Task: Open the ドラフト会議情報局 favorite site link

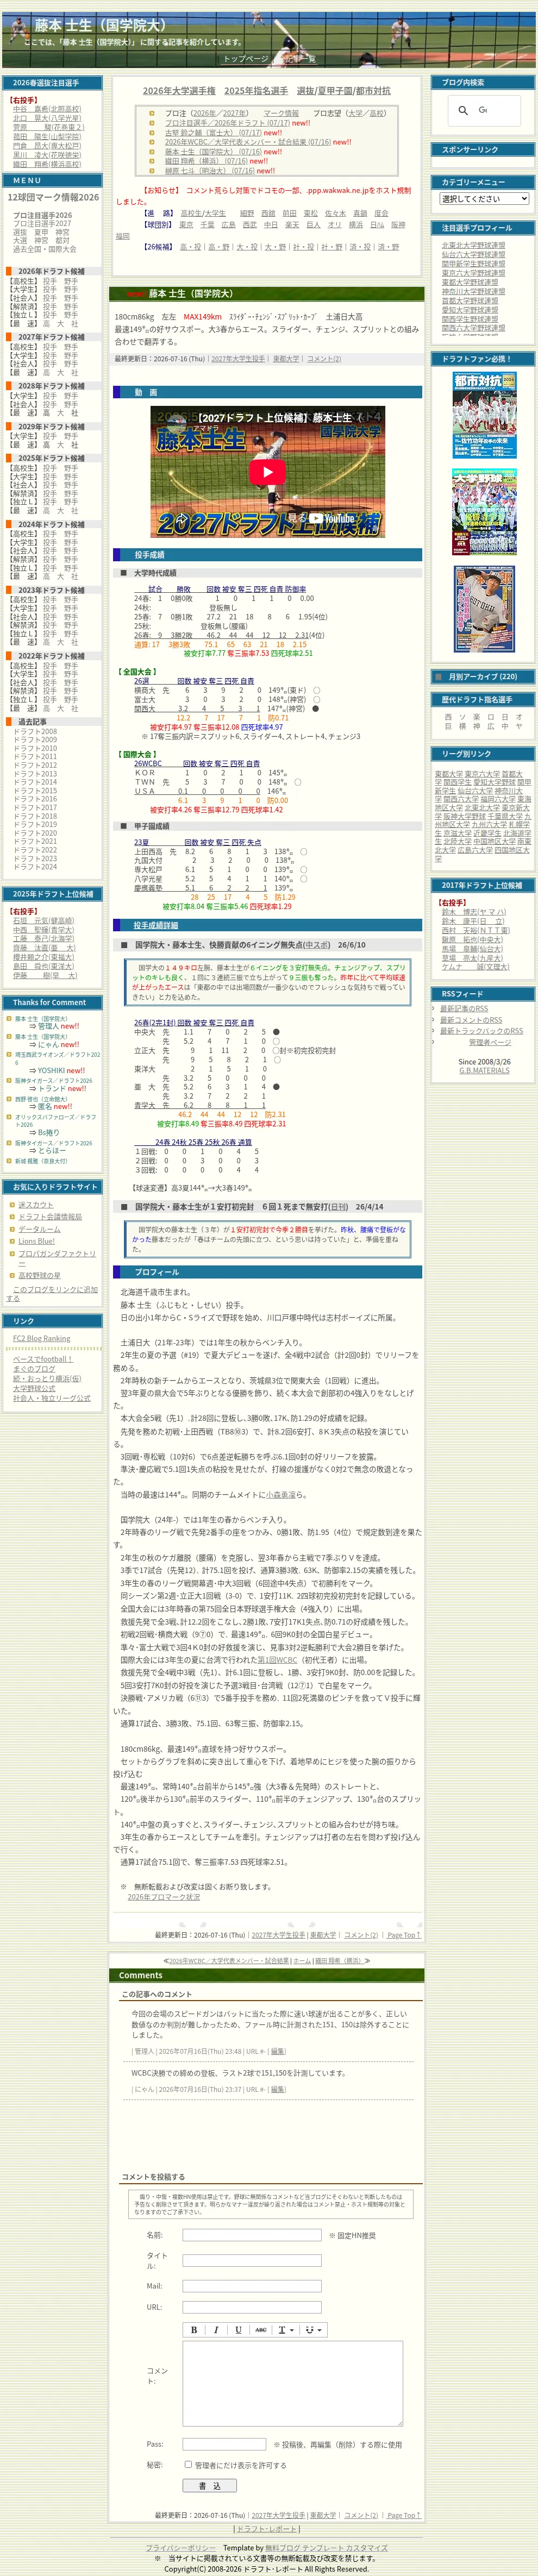Action: coord(50,1217)
